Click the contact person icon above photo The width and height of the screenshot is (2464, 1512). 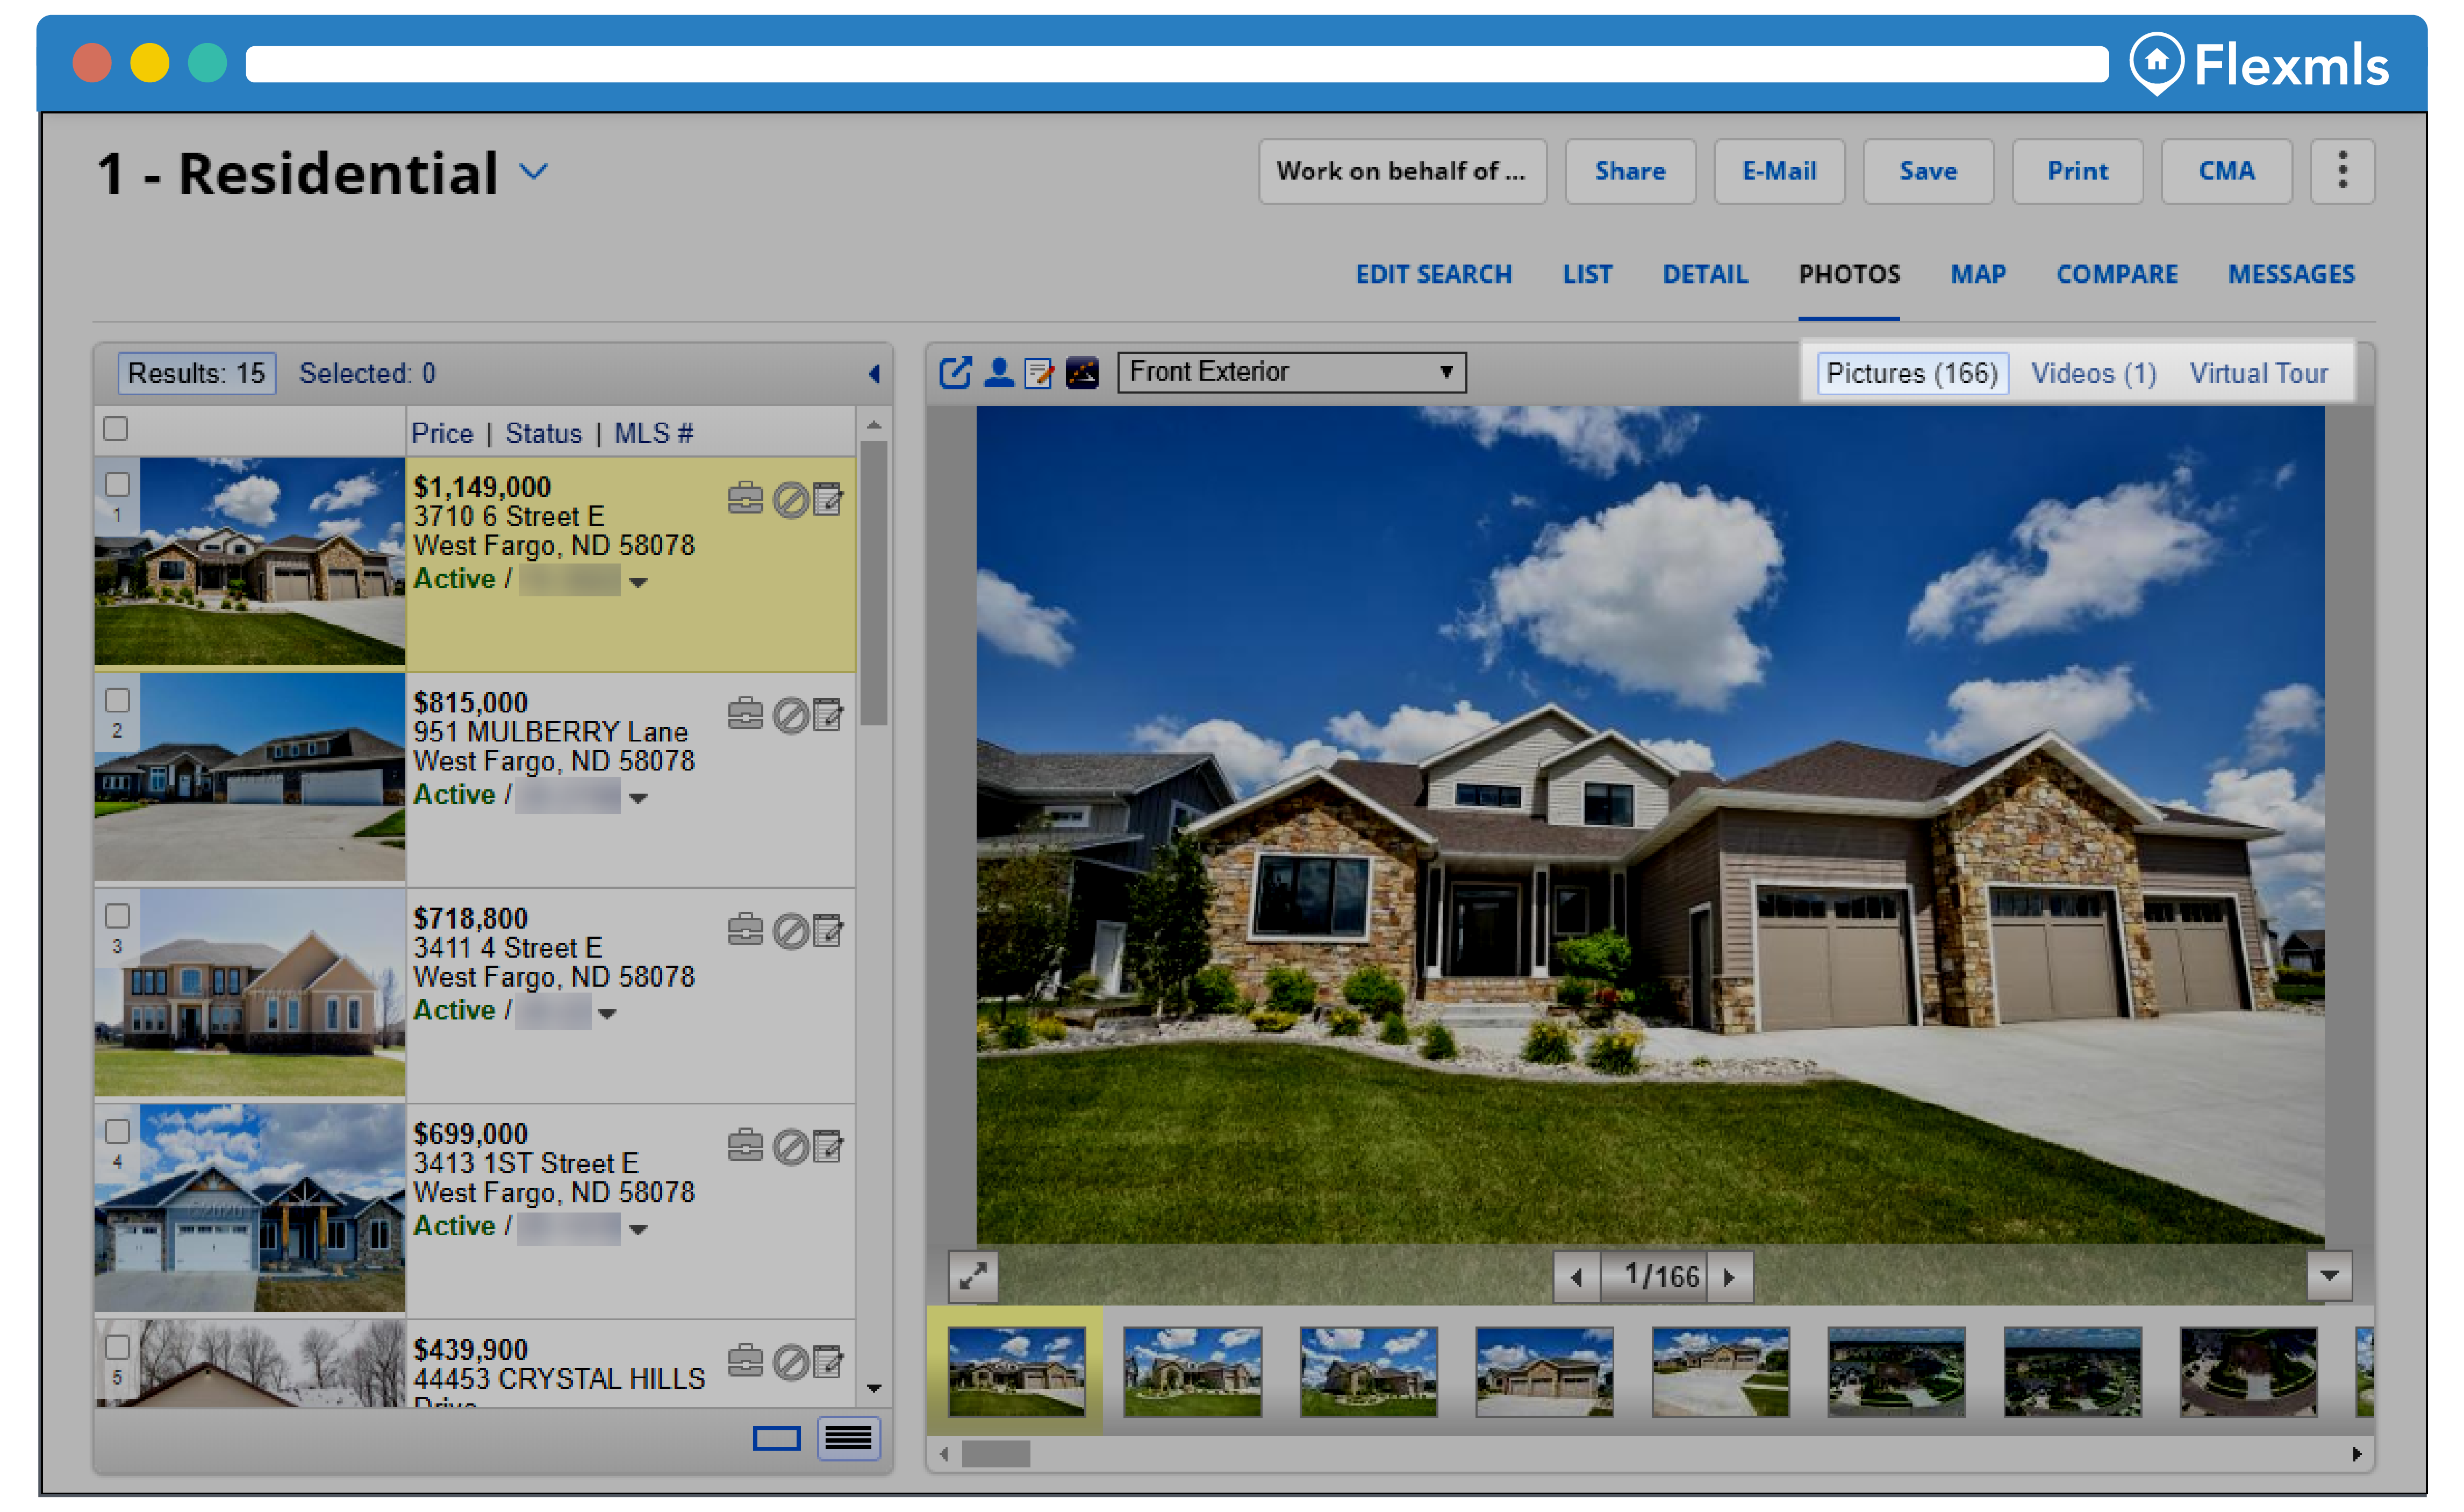pos(998,373)
